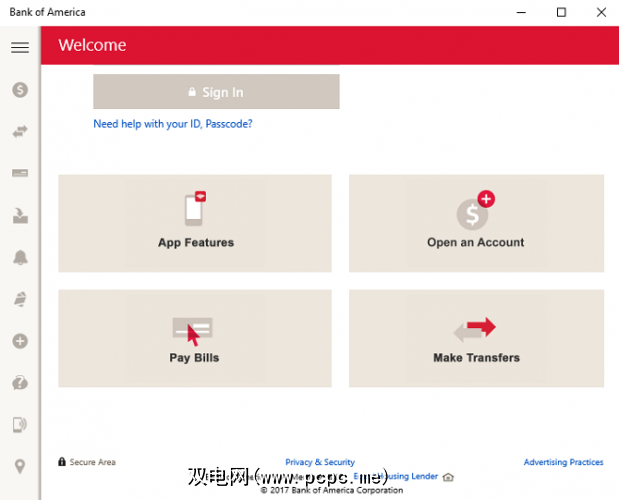
Task: Click the Sign In button
Action: (216, 92)
